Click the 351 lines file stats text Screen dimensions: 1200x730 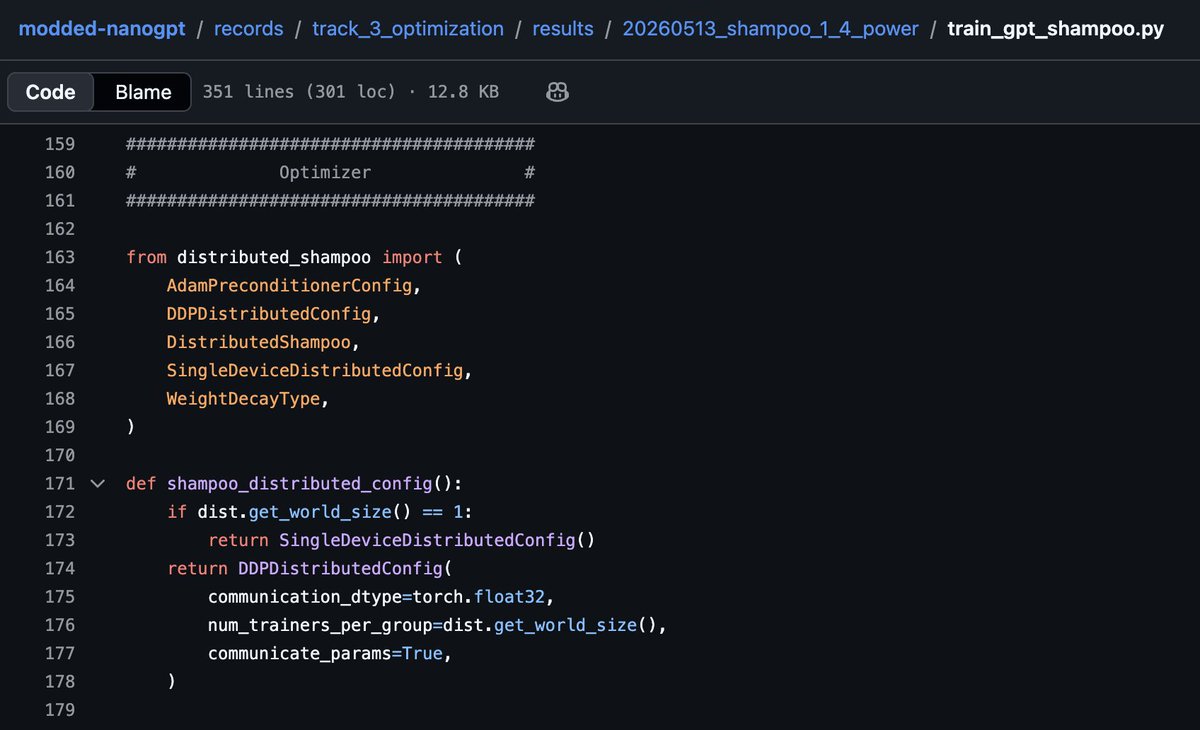pyautogui.click(x=351, y=92)
